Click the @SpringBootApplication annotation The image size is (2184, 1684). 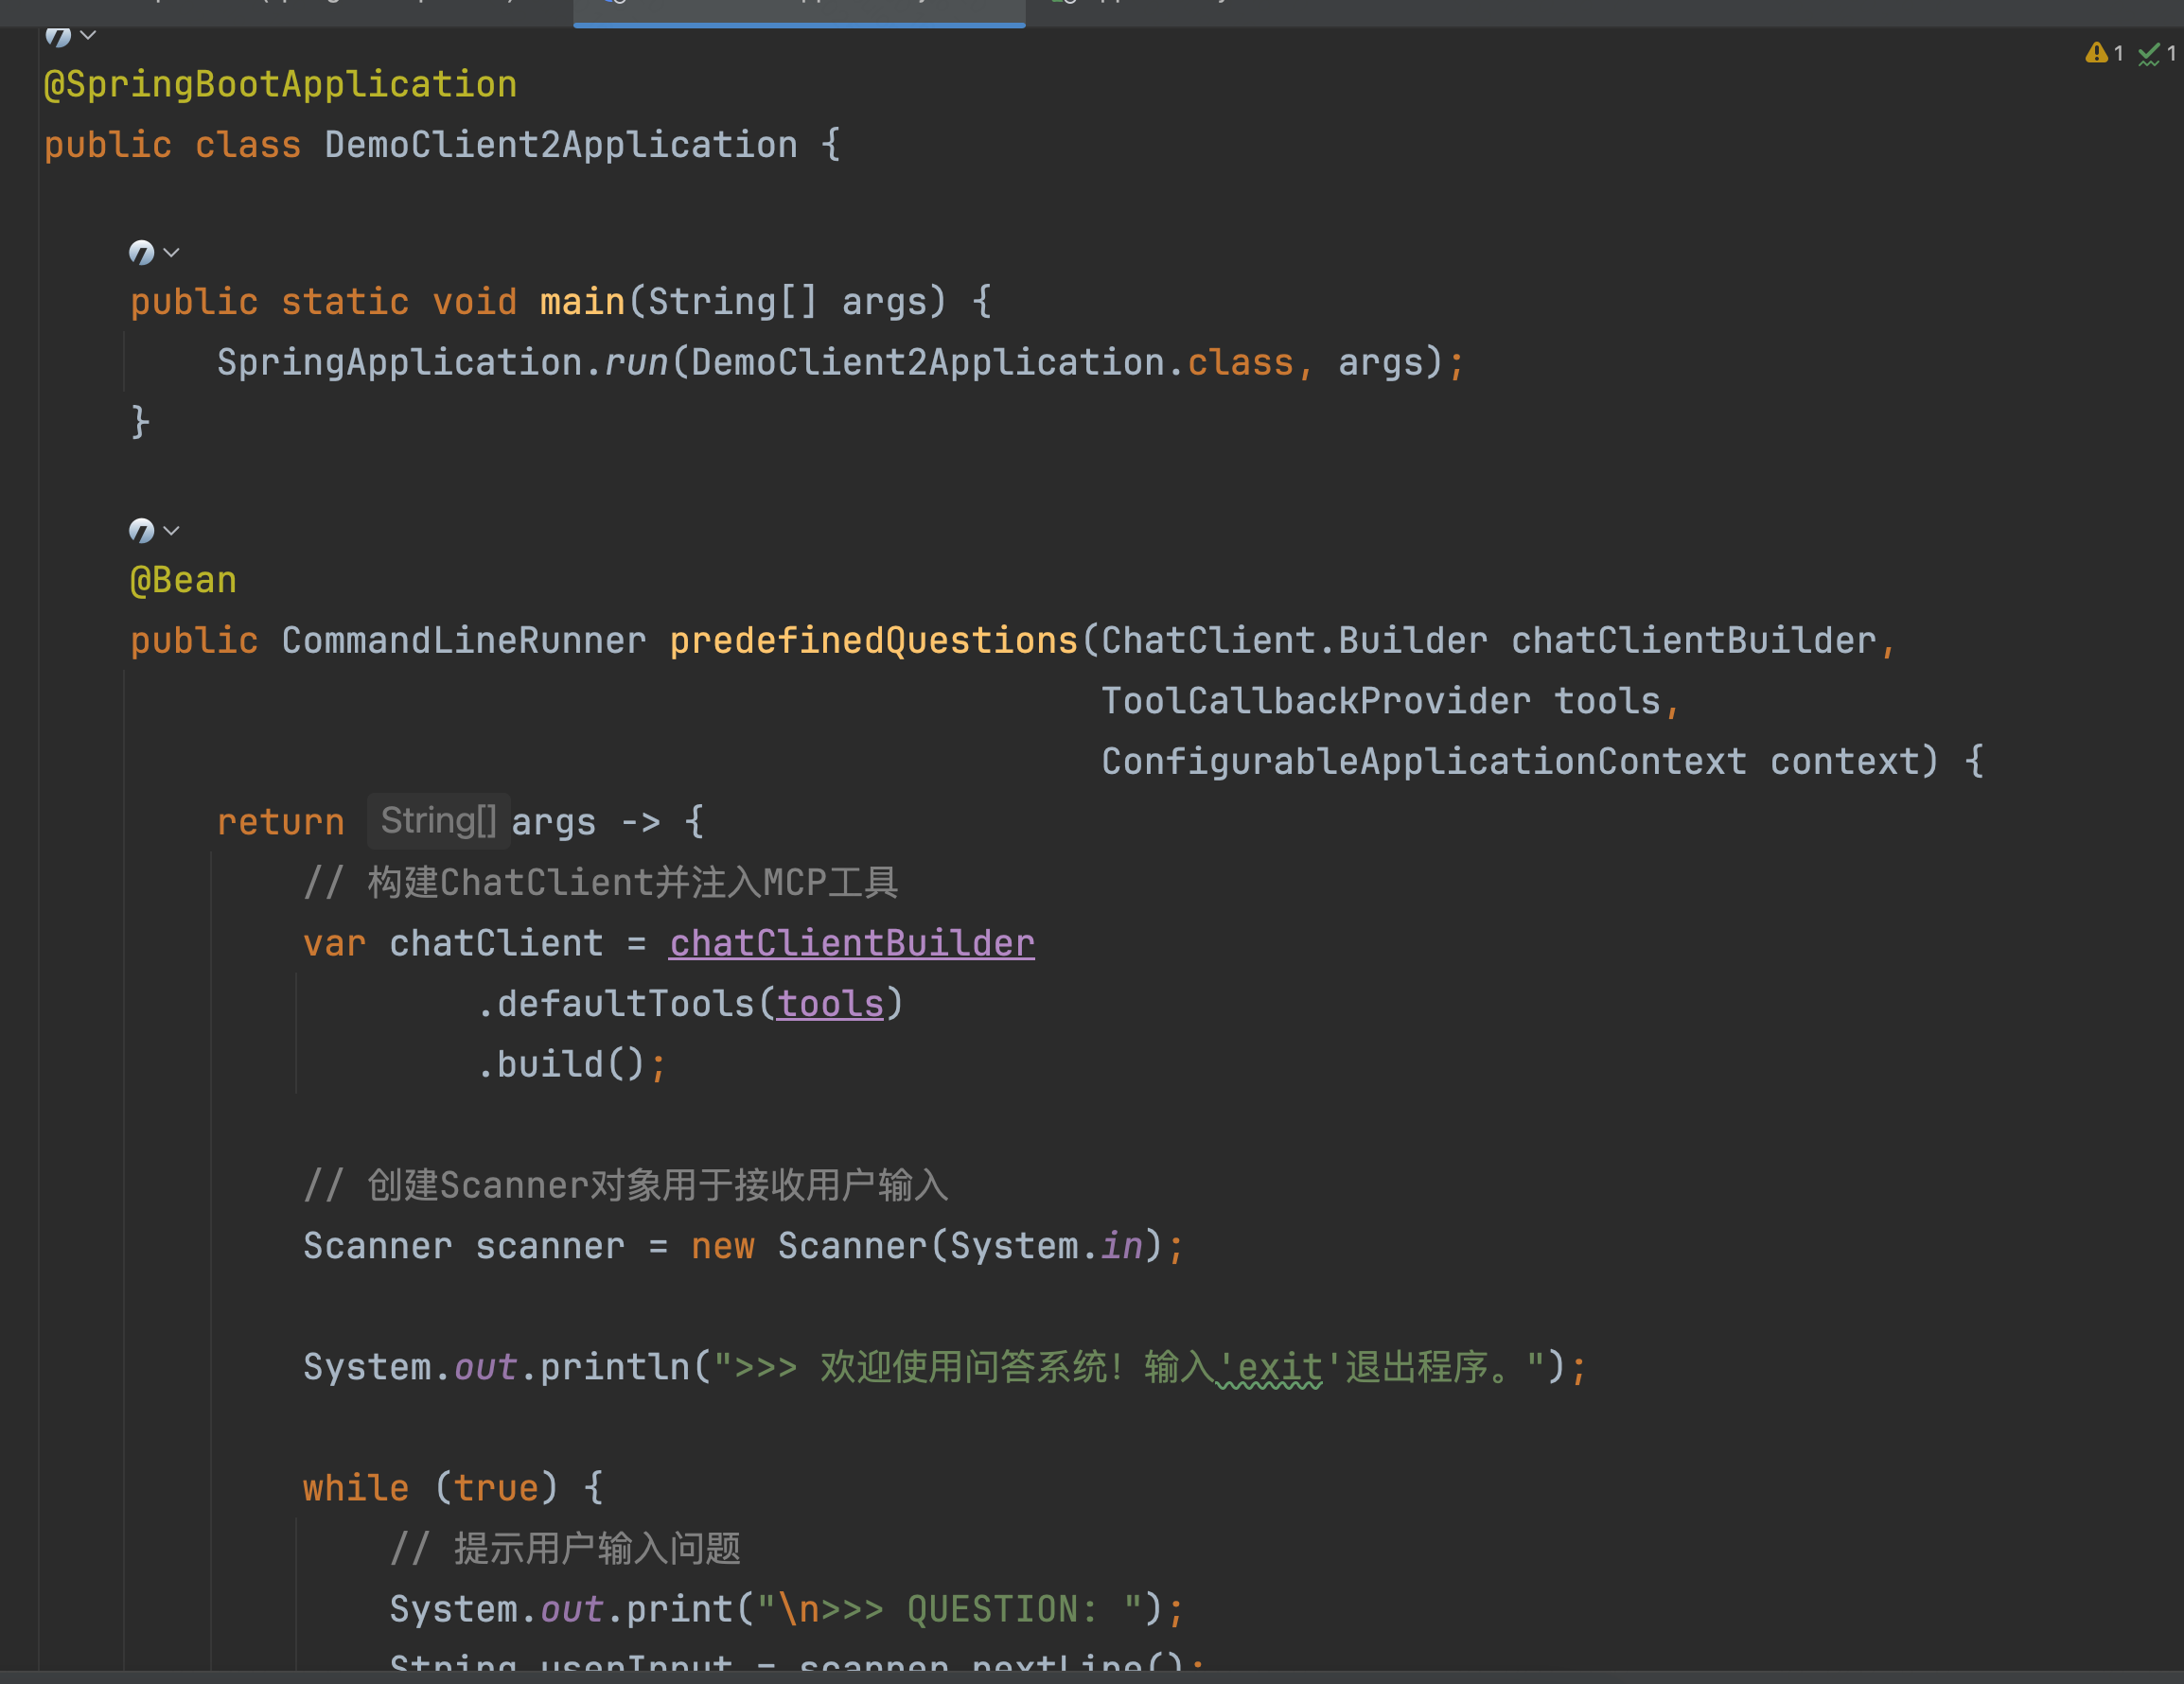pyautogui.click(x=280, y=84)
